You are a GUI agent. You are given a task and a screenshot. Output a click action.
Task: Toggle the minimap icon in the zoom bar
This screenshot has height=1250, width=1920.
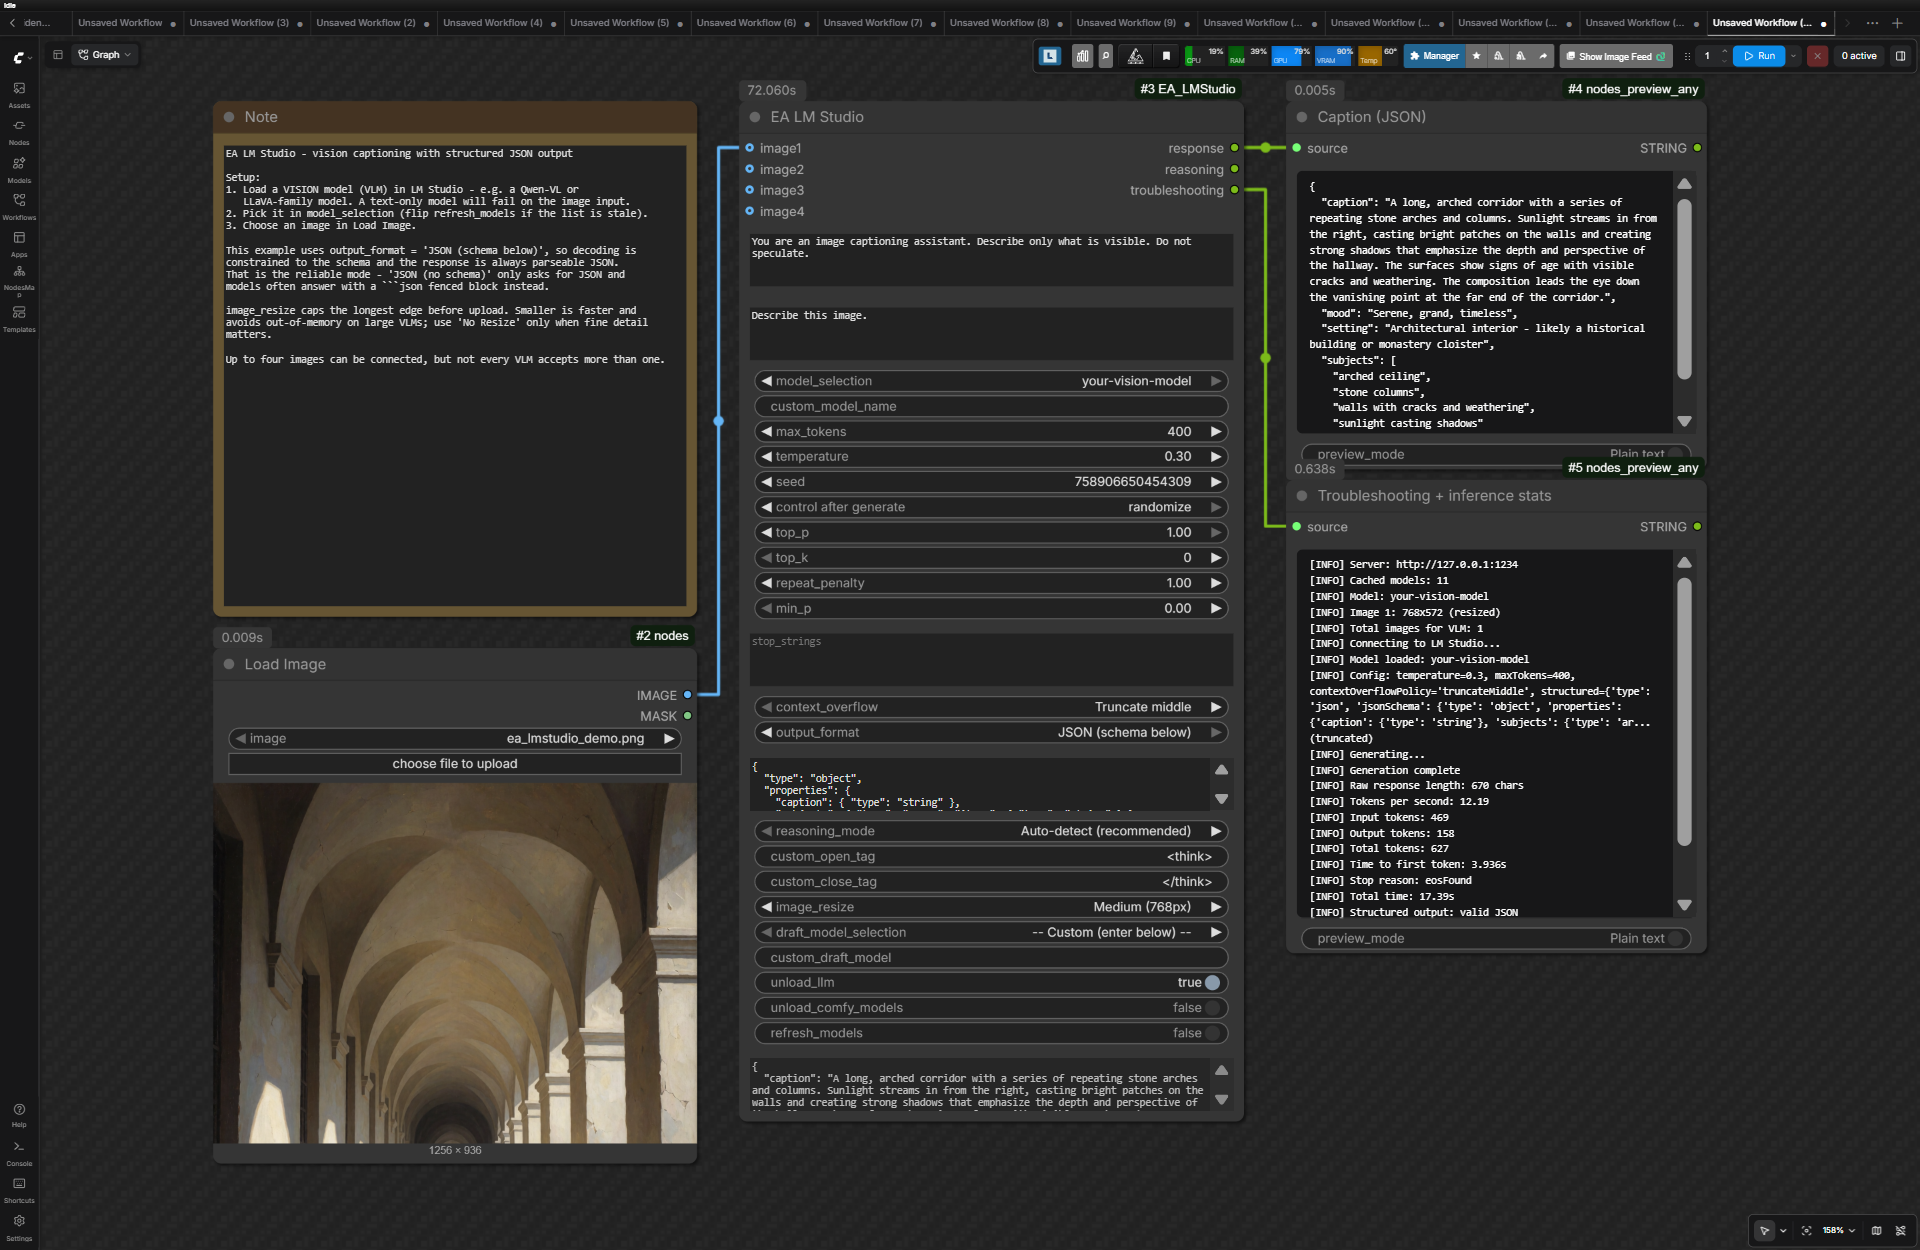[x=1876, y=1231]
